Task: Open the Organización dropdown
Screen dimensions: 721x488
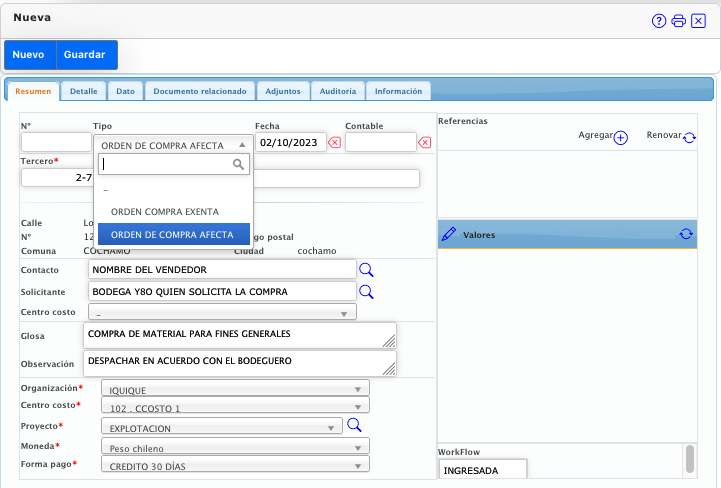Action: coord(235,389)
